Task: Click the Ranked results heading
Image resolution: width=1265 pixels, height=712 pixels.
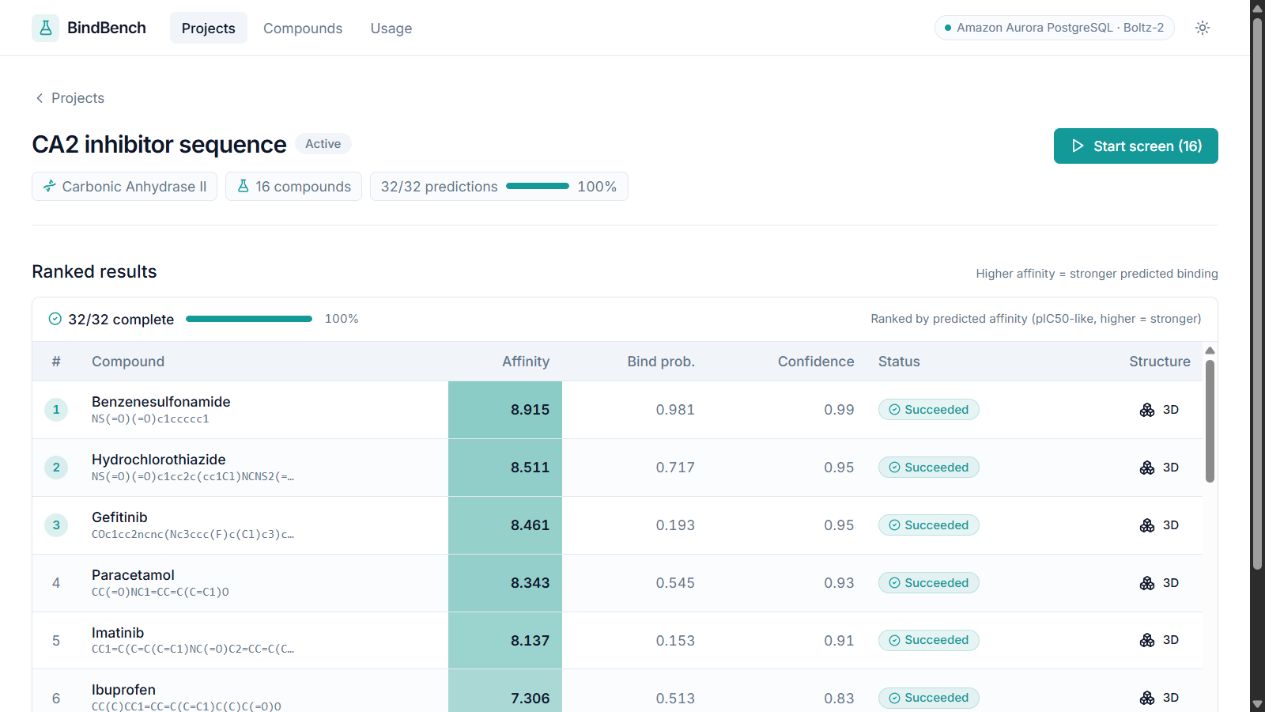Action: (94, 272)
